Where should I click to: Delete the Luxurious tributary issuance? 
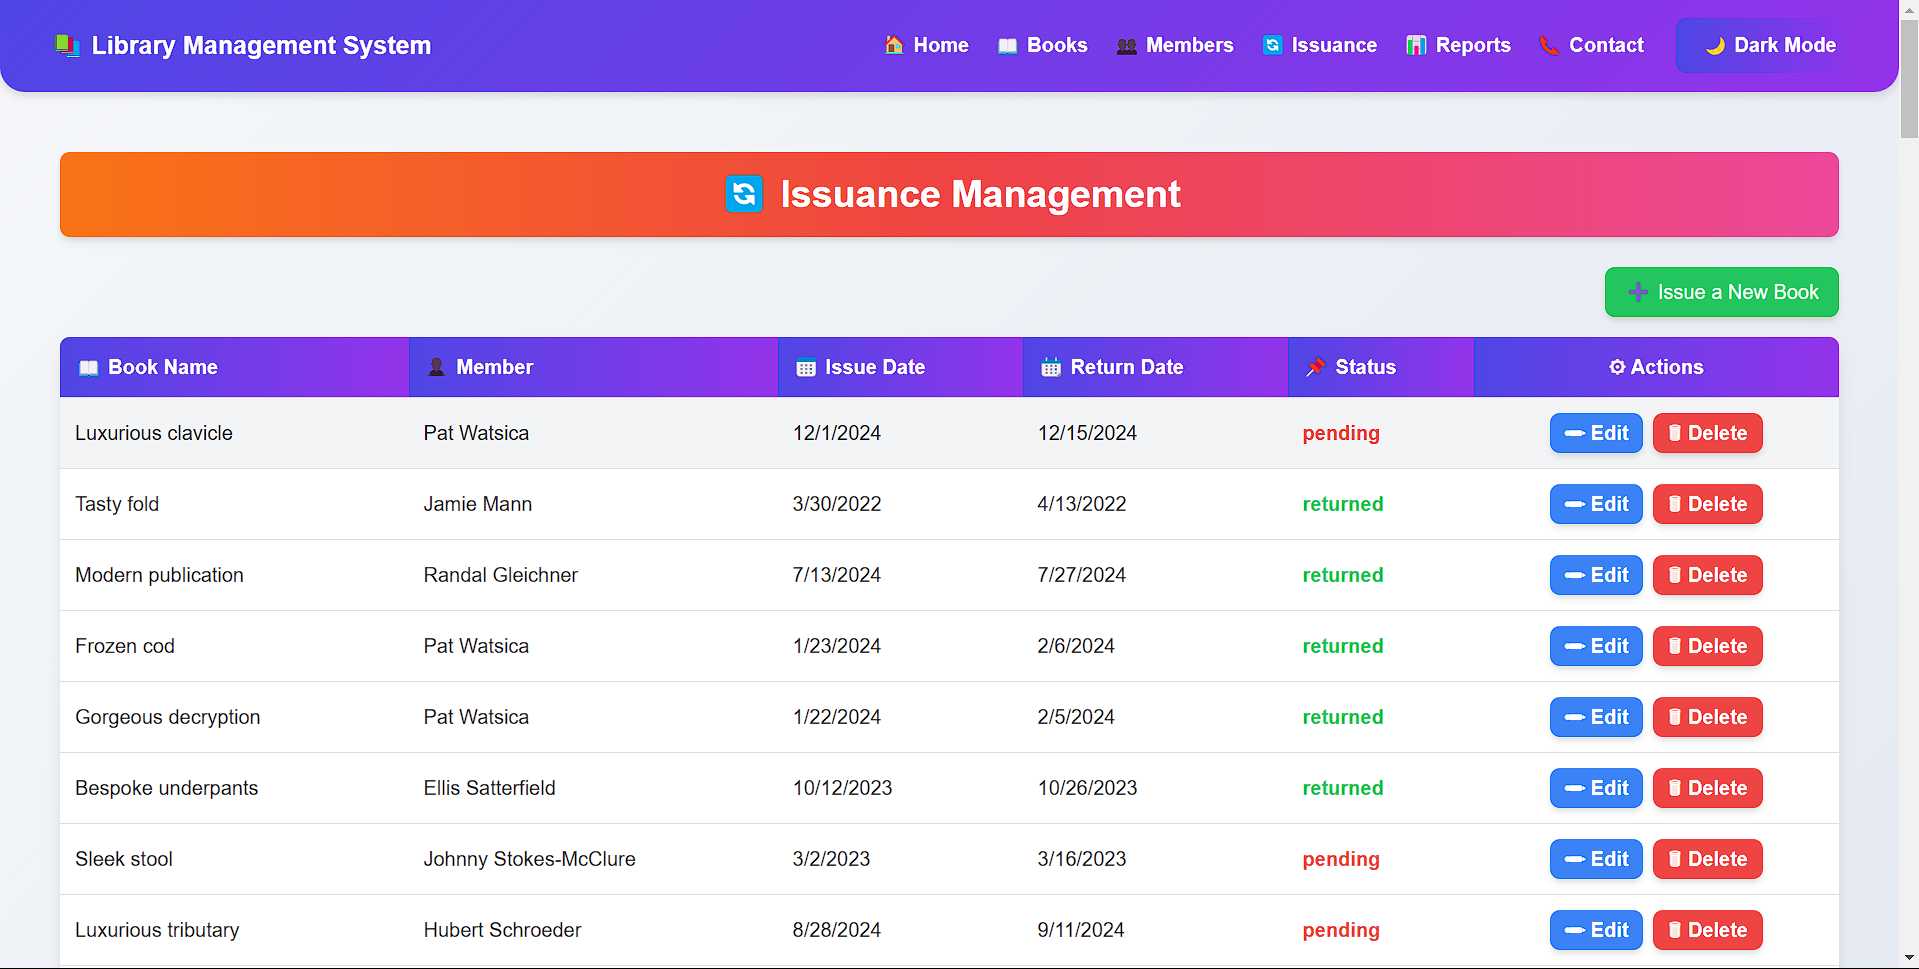point(1707,930)
